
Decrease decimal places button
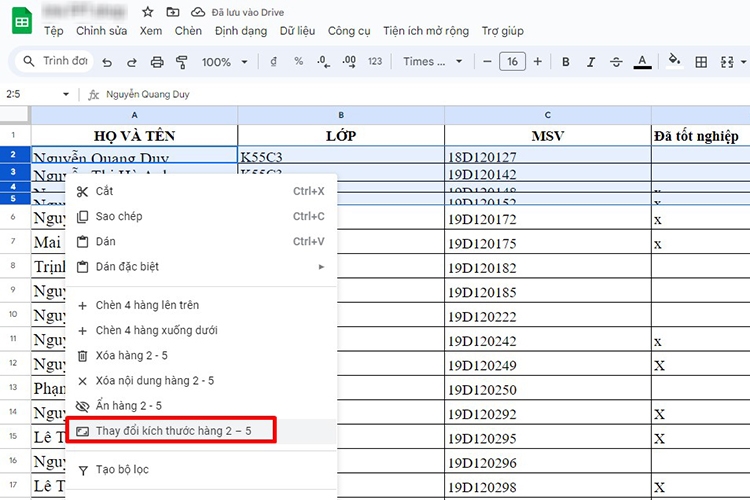click(323, 61)
